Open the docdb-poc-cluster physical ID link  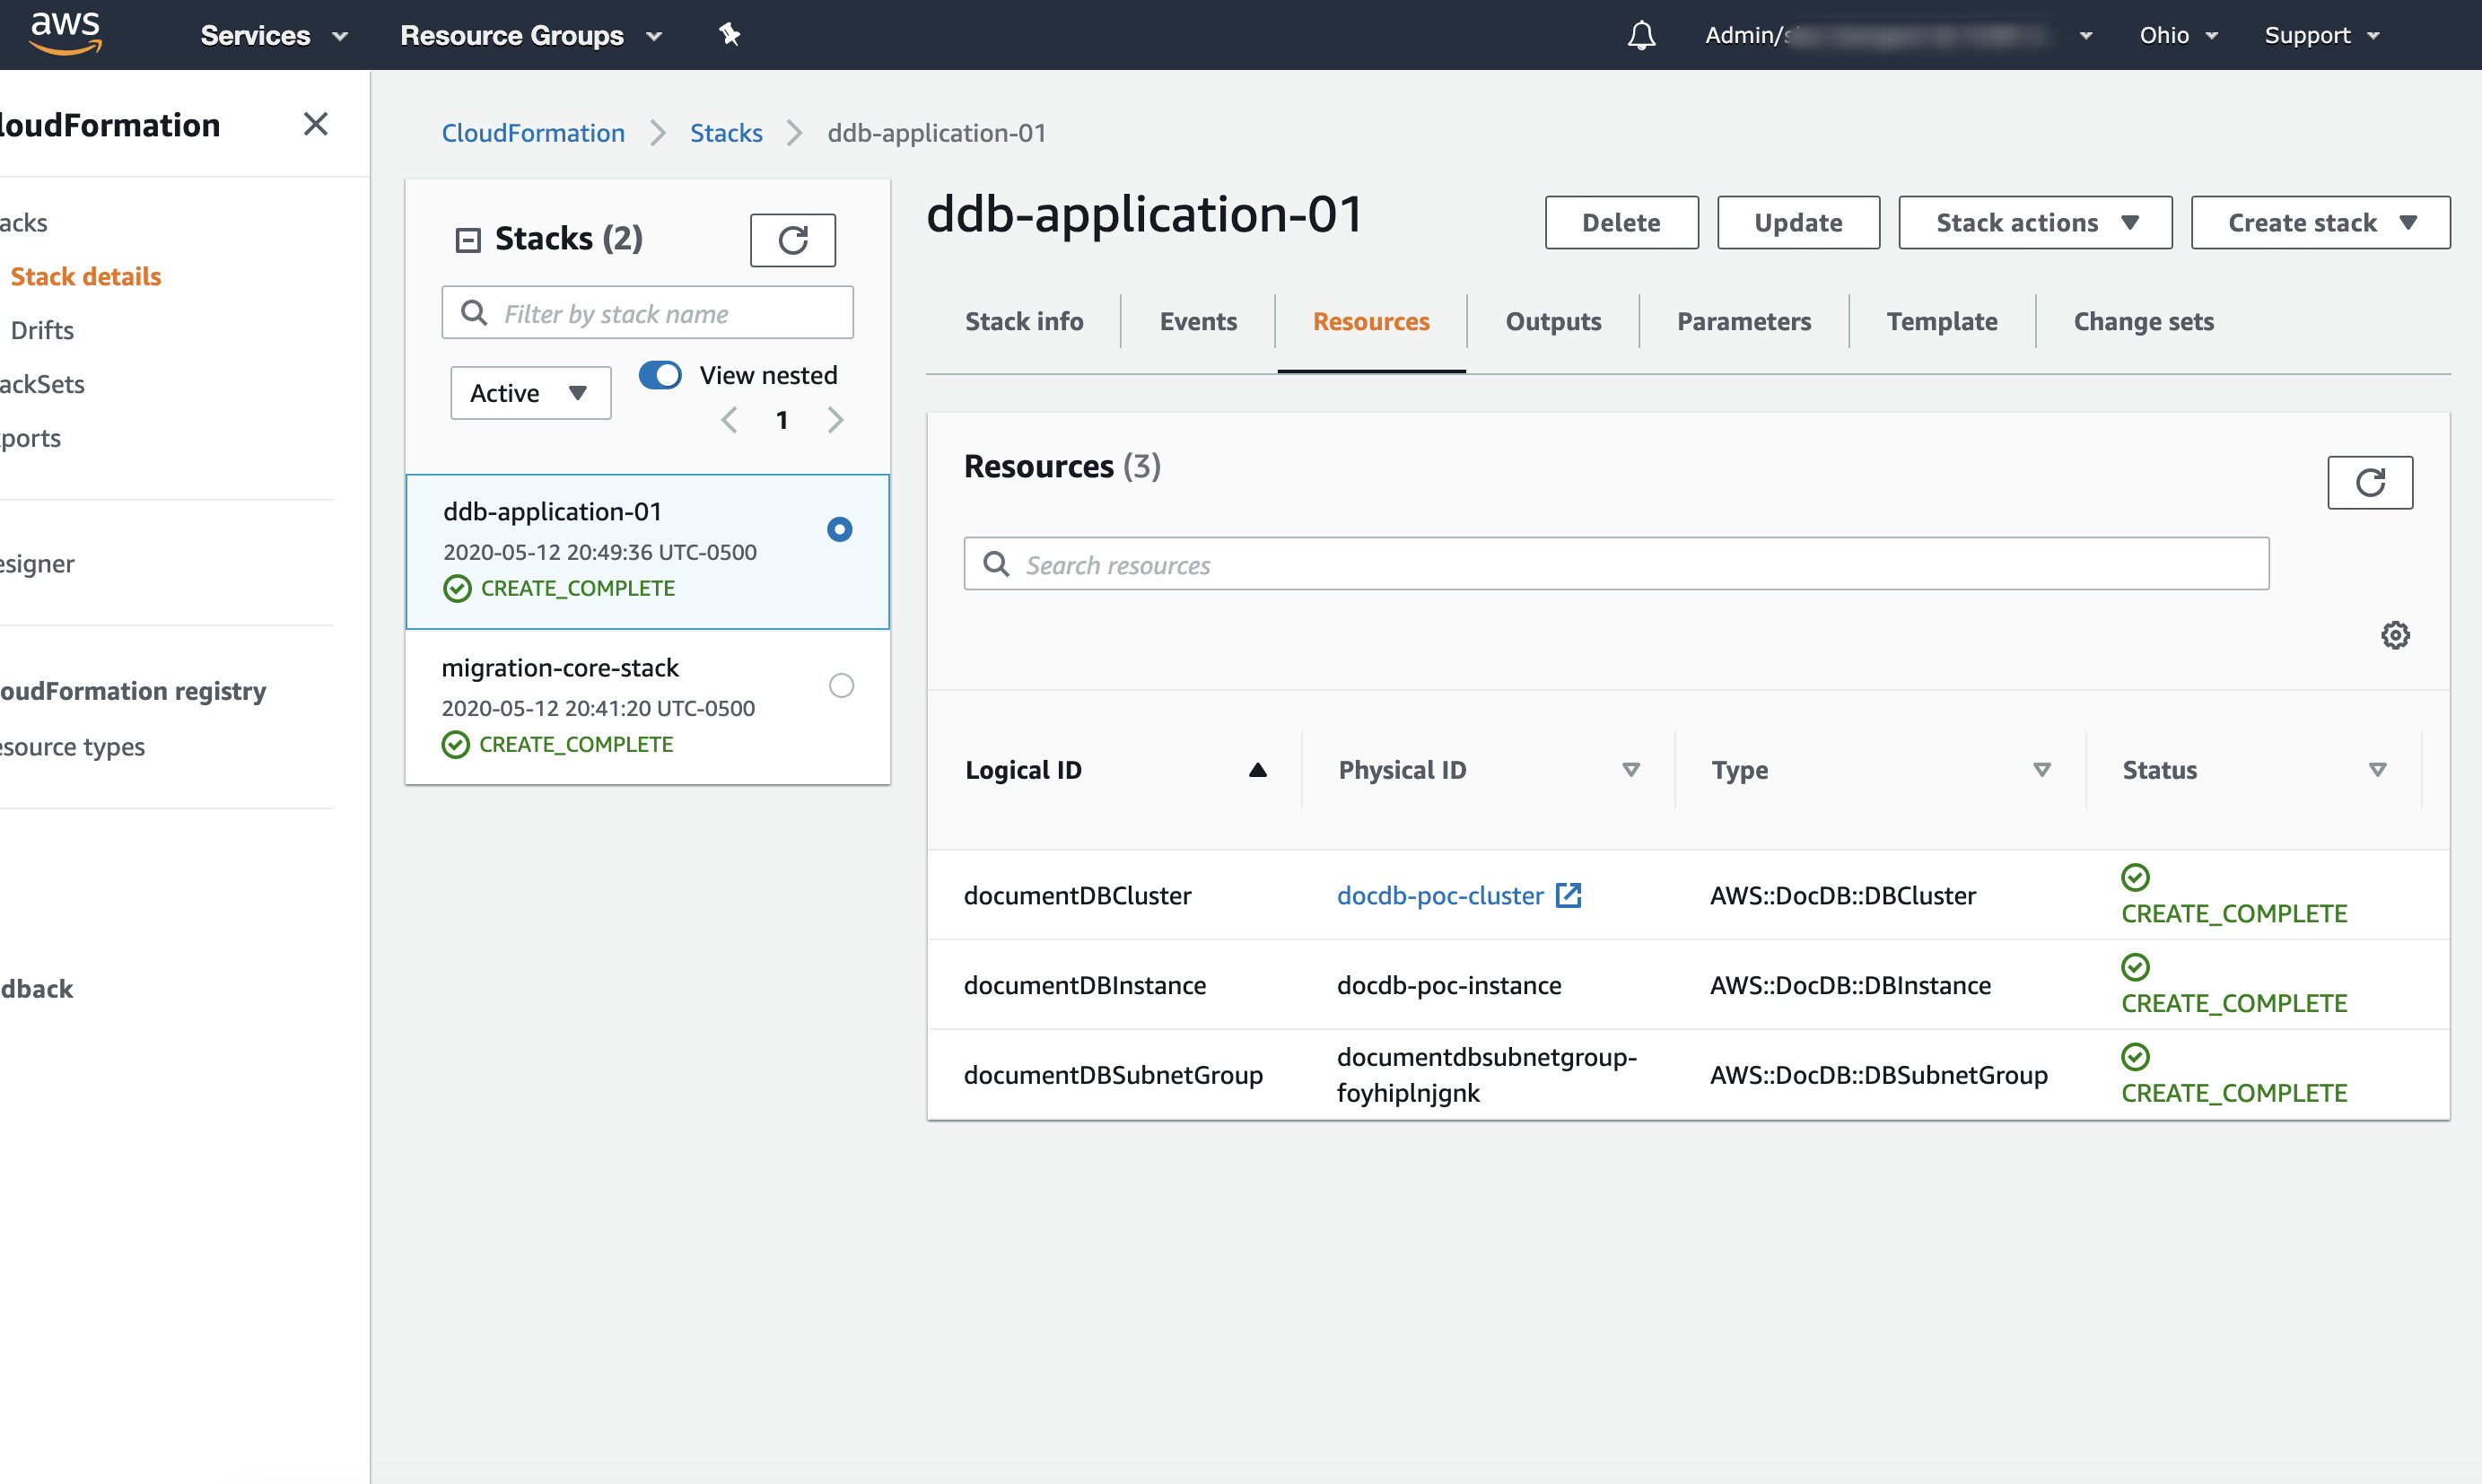1440,895
